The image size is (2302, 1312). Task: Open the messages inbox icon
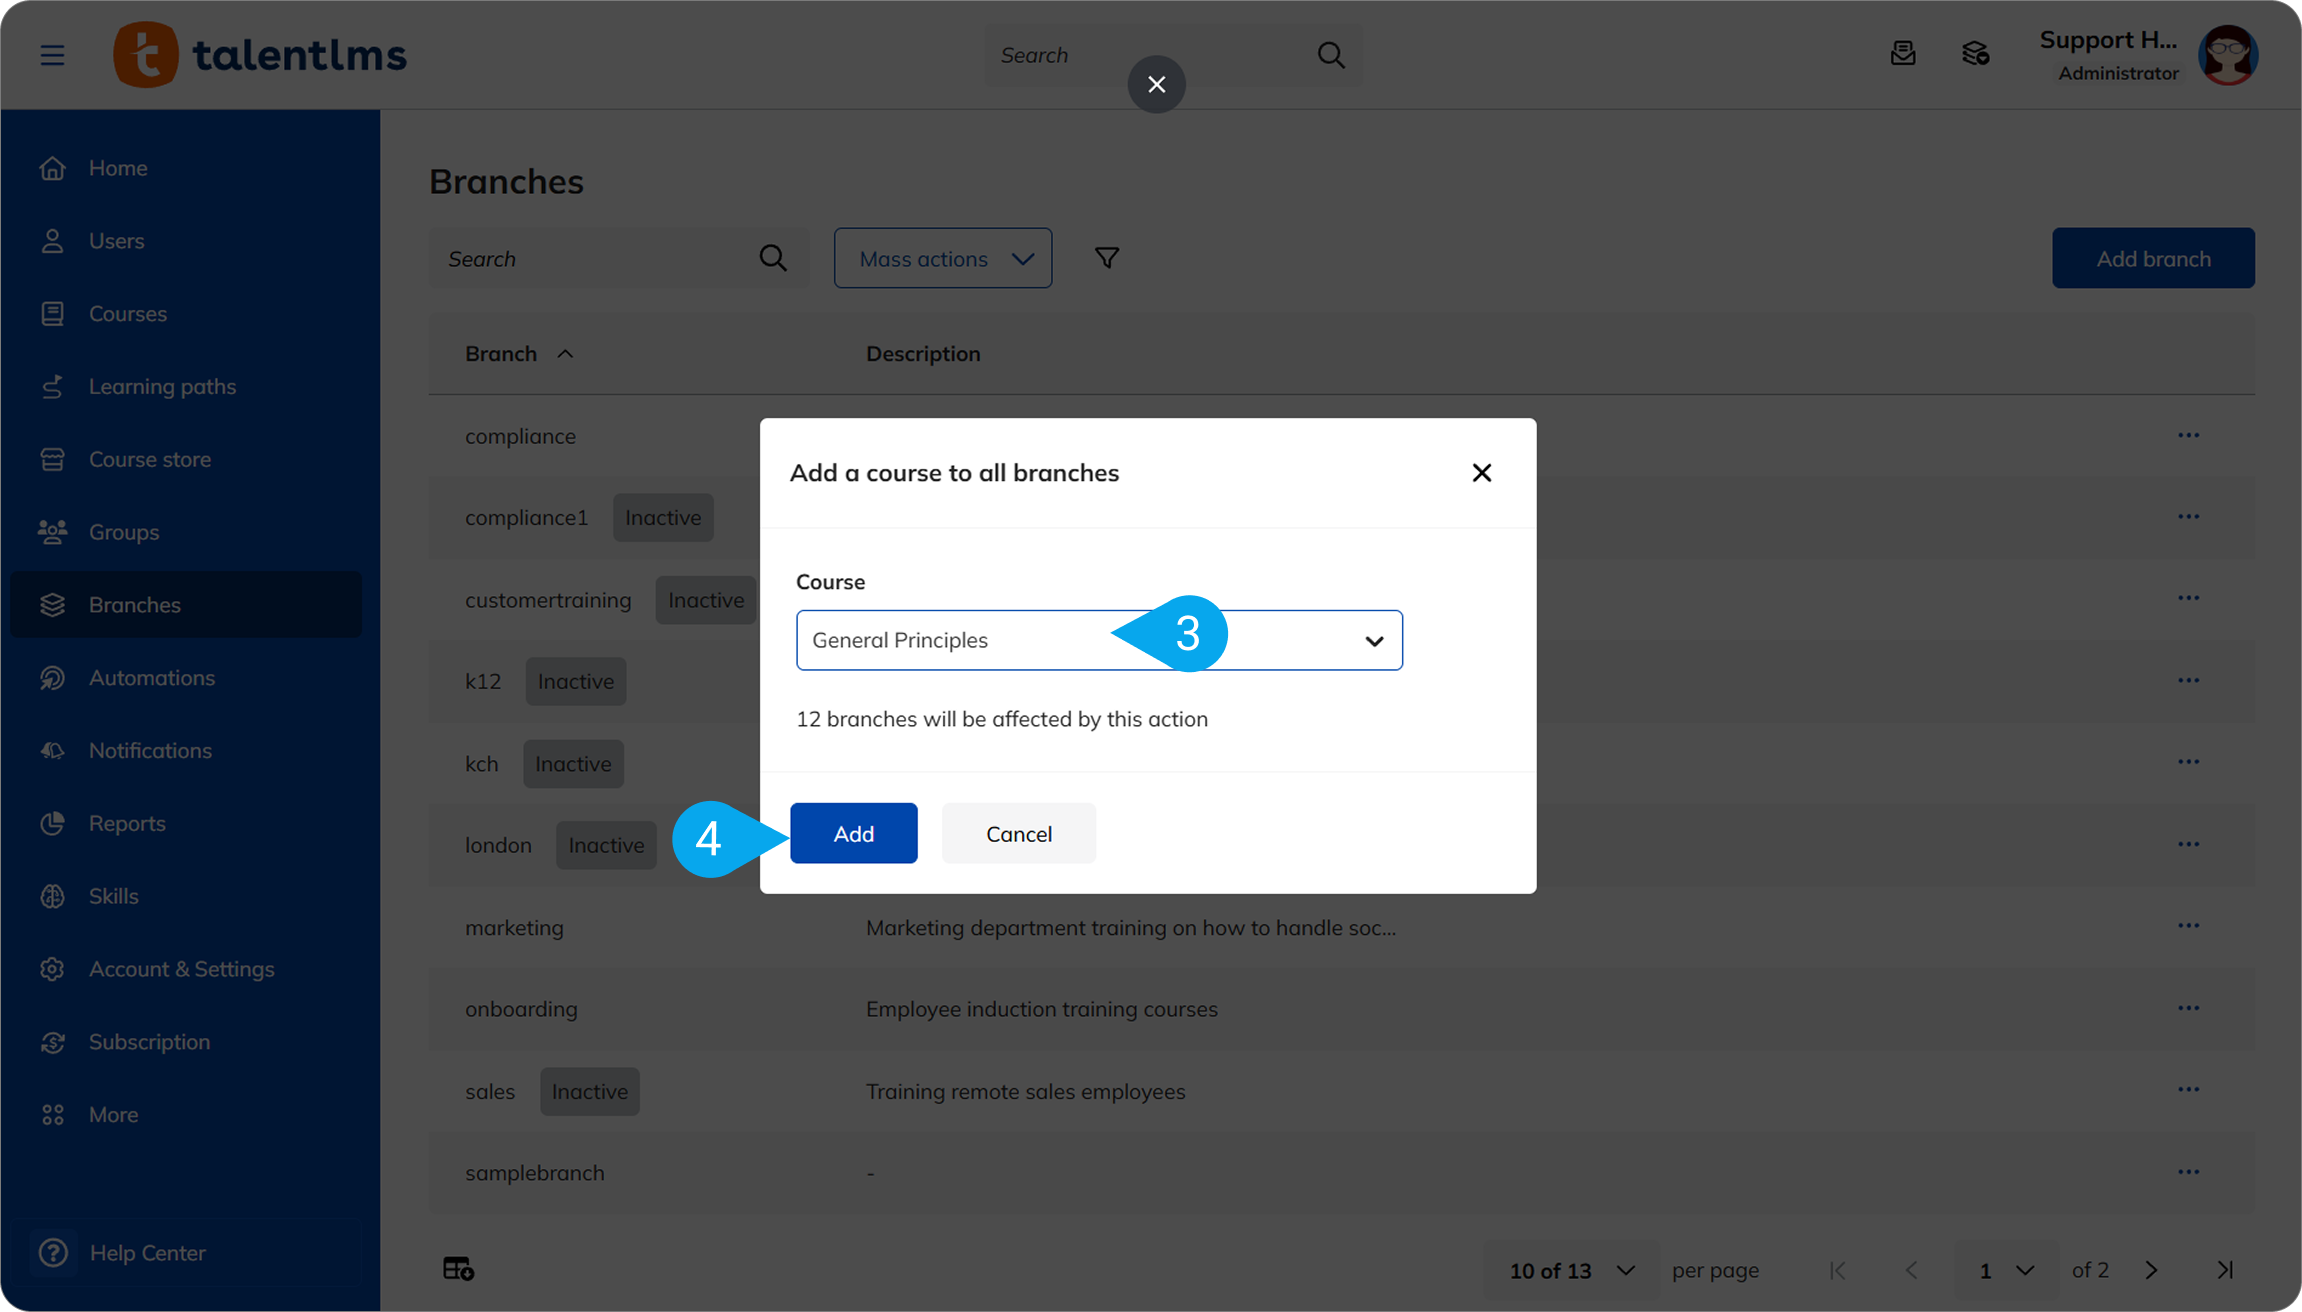1902,54
